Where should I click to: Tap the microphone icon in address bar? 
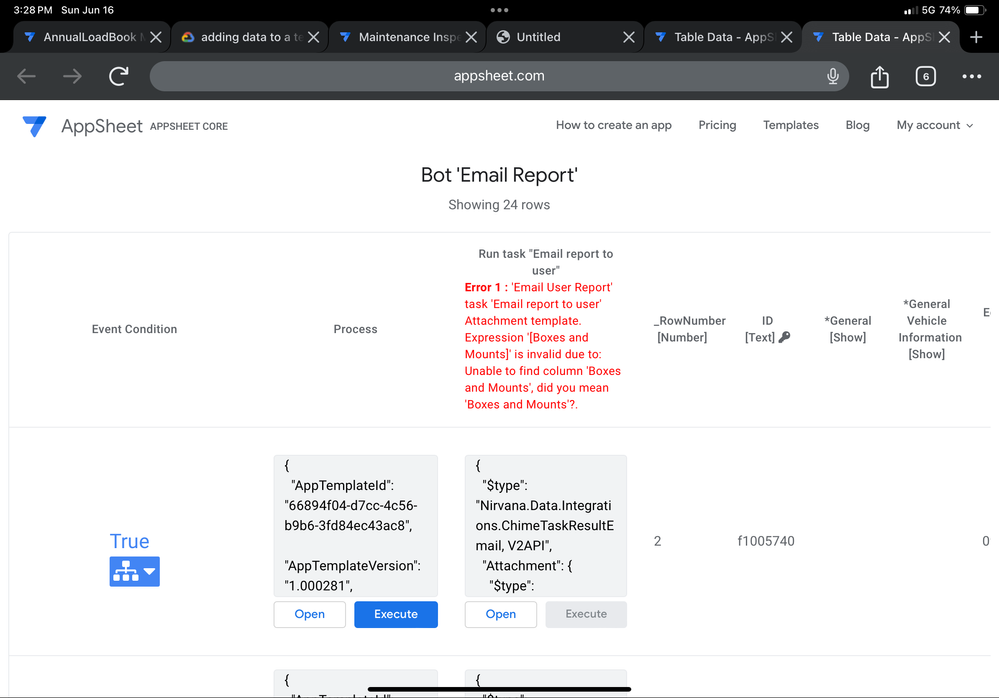832,76
